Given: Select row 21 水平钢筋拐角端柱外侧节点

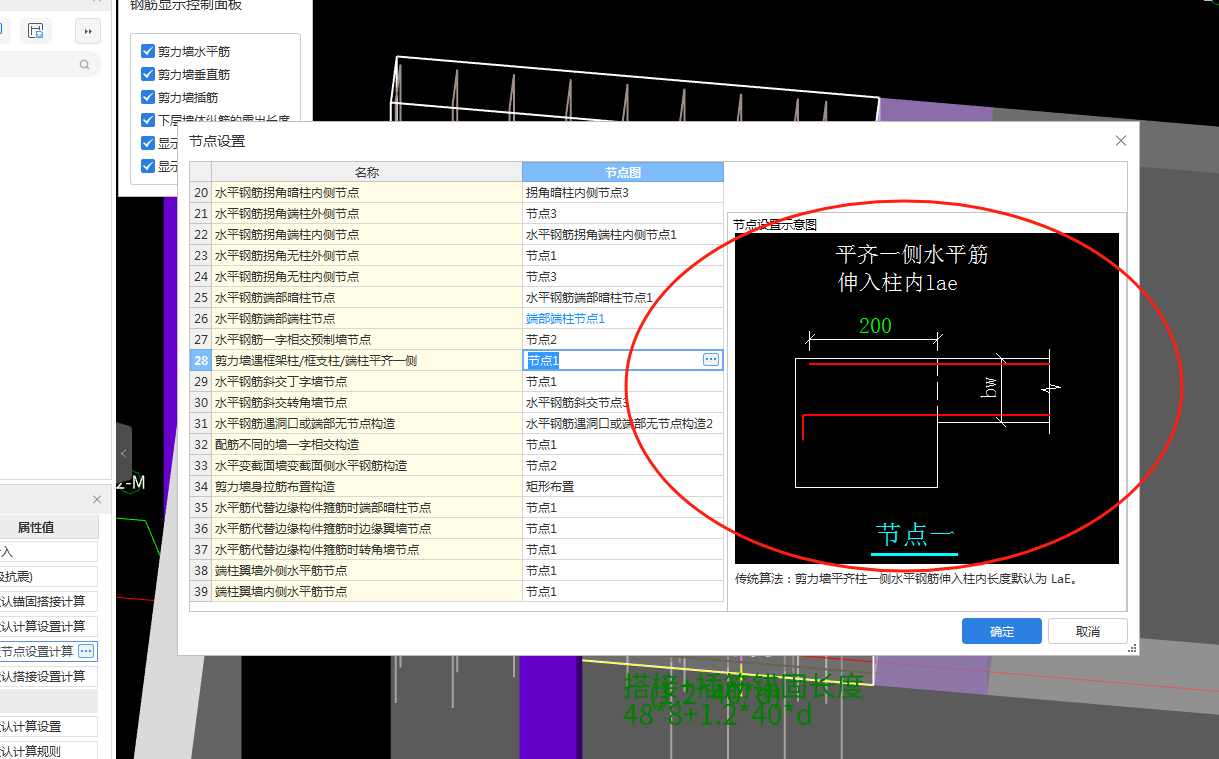Looking at the screenshot, I should pyautogui.click(x=367, y=213).
